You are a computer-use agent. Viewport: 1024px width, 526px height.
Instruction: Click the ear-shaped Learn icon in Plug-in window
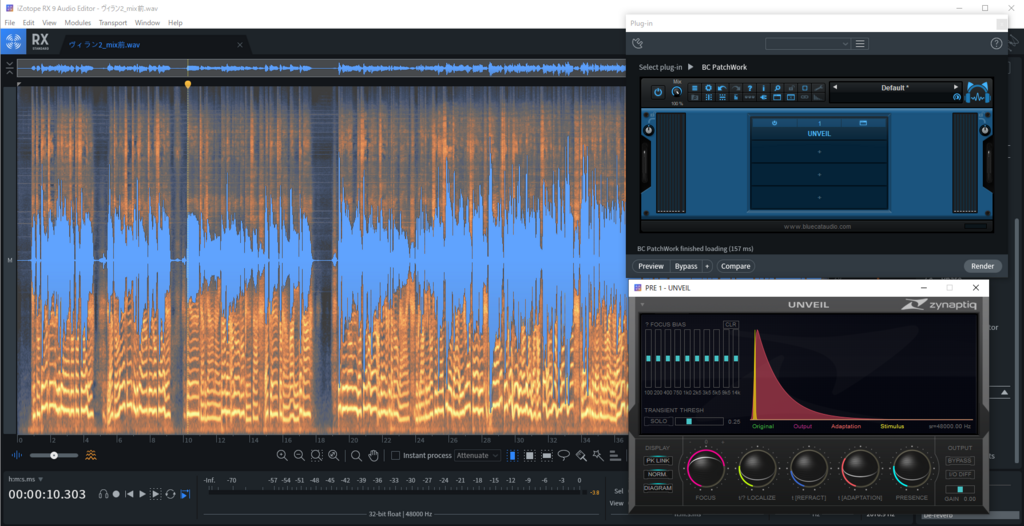pyautogui.click(x=639, y=44)
